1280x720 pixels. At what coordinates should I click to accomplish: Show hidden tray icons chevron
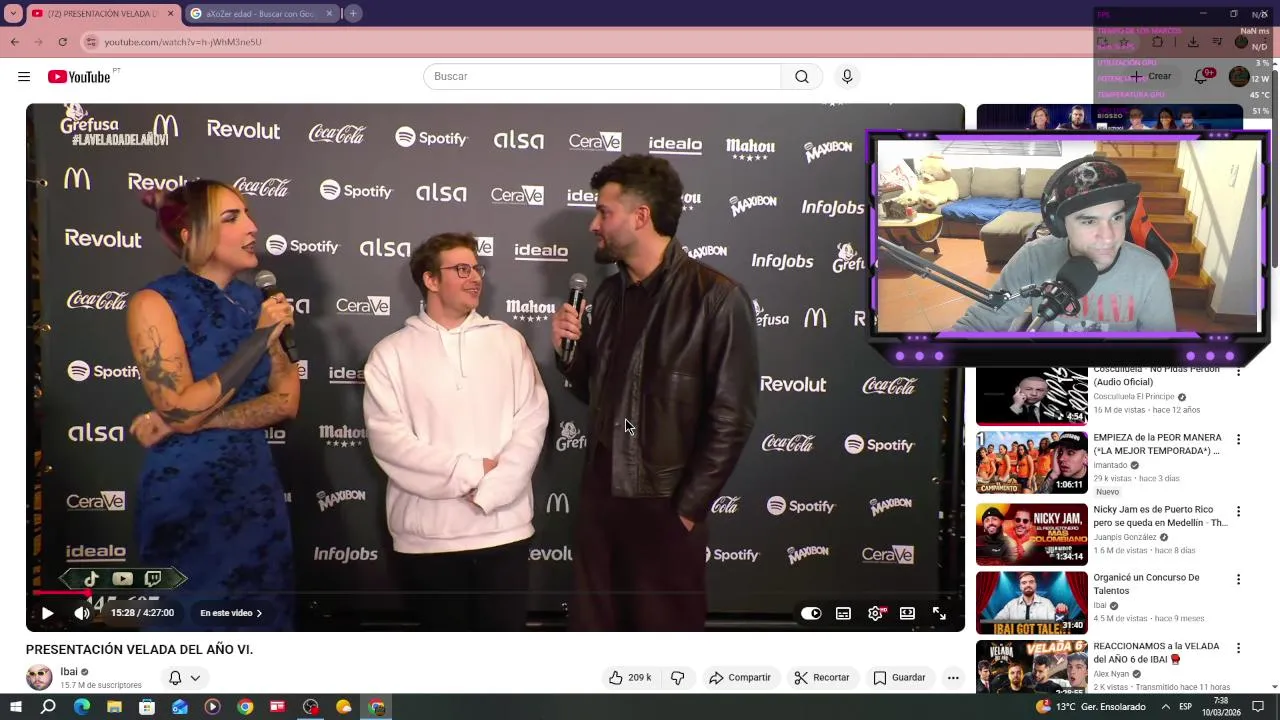(x=1165, y=707)
